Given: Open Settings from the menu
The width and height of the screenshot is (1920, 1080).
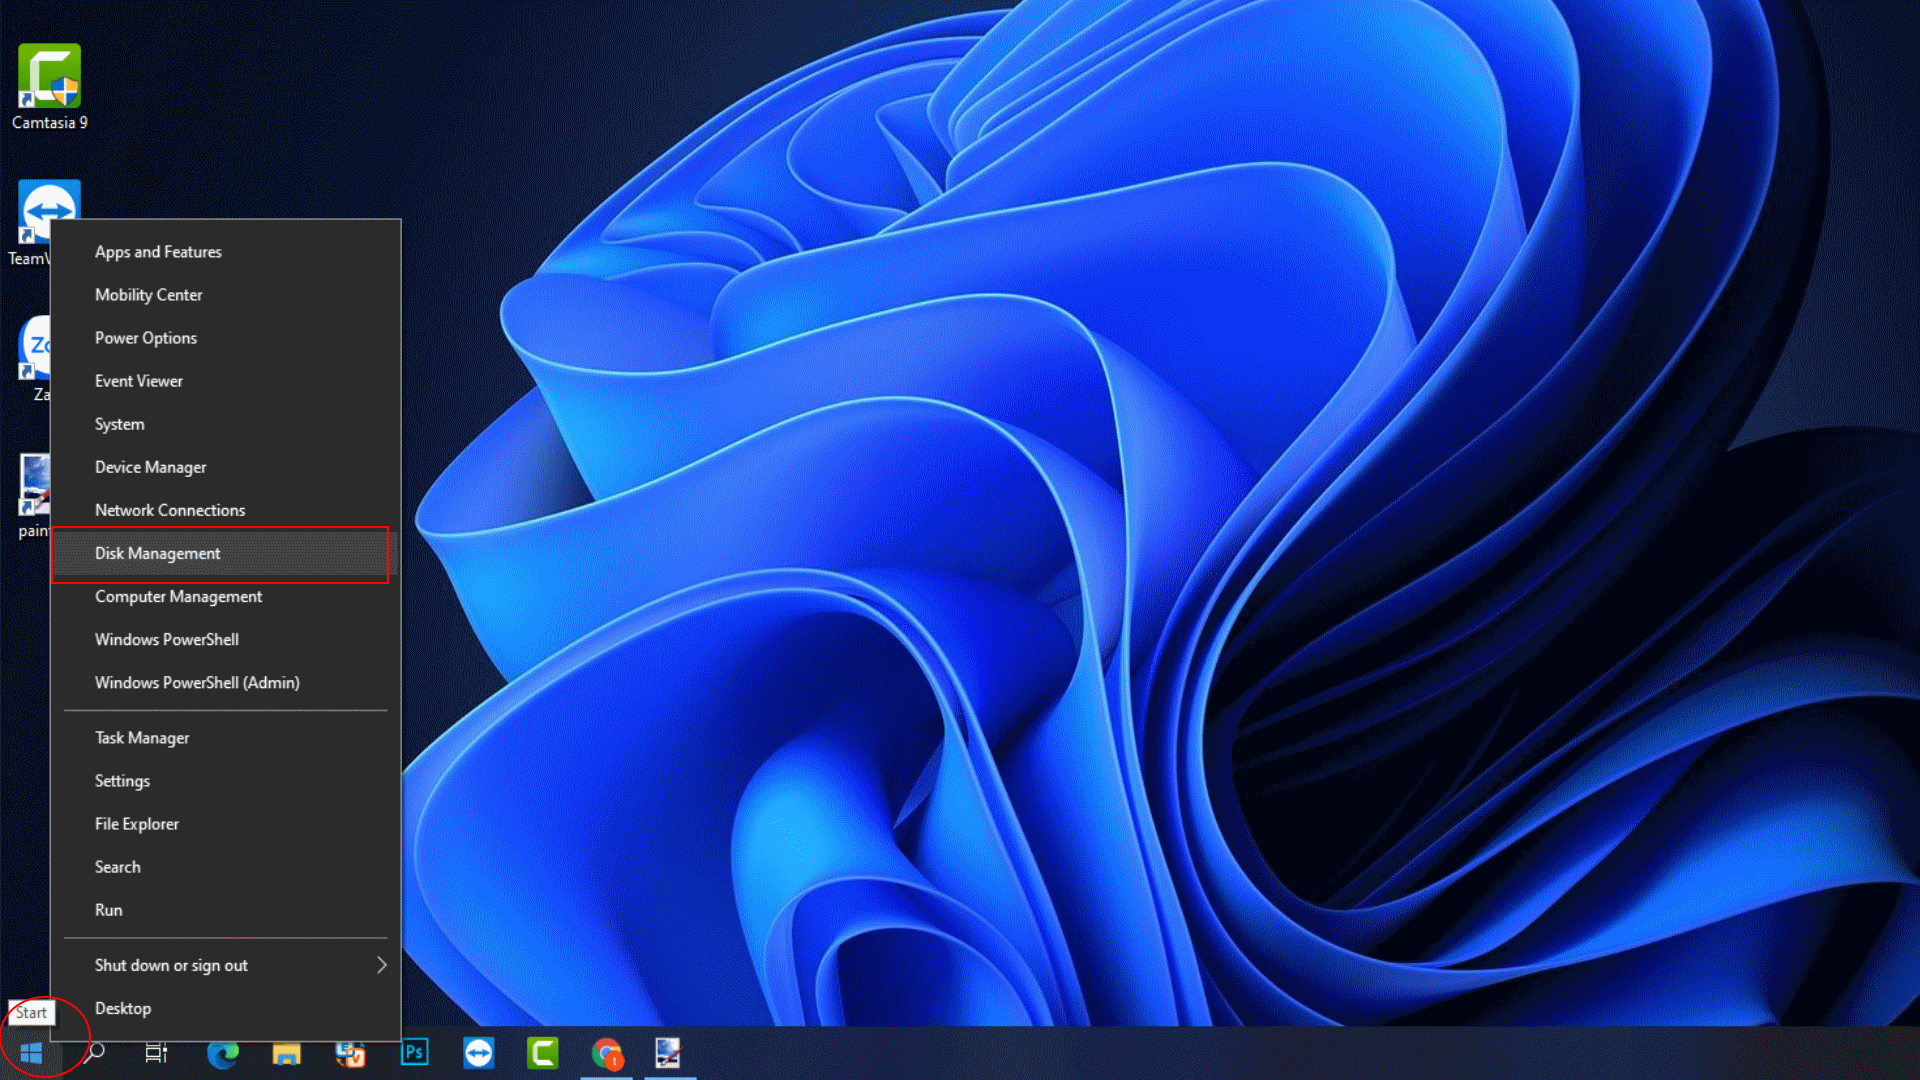Looking at the screenshot, I should point(122,781).
